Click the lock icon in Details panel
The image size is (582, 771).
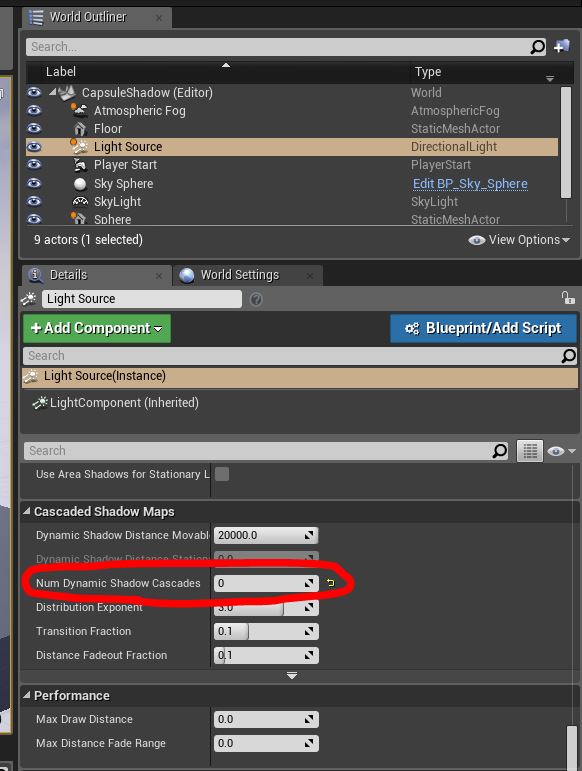[x=568, y=297]
